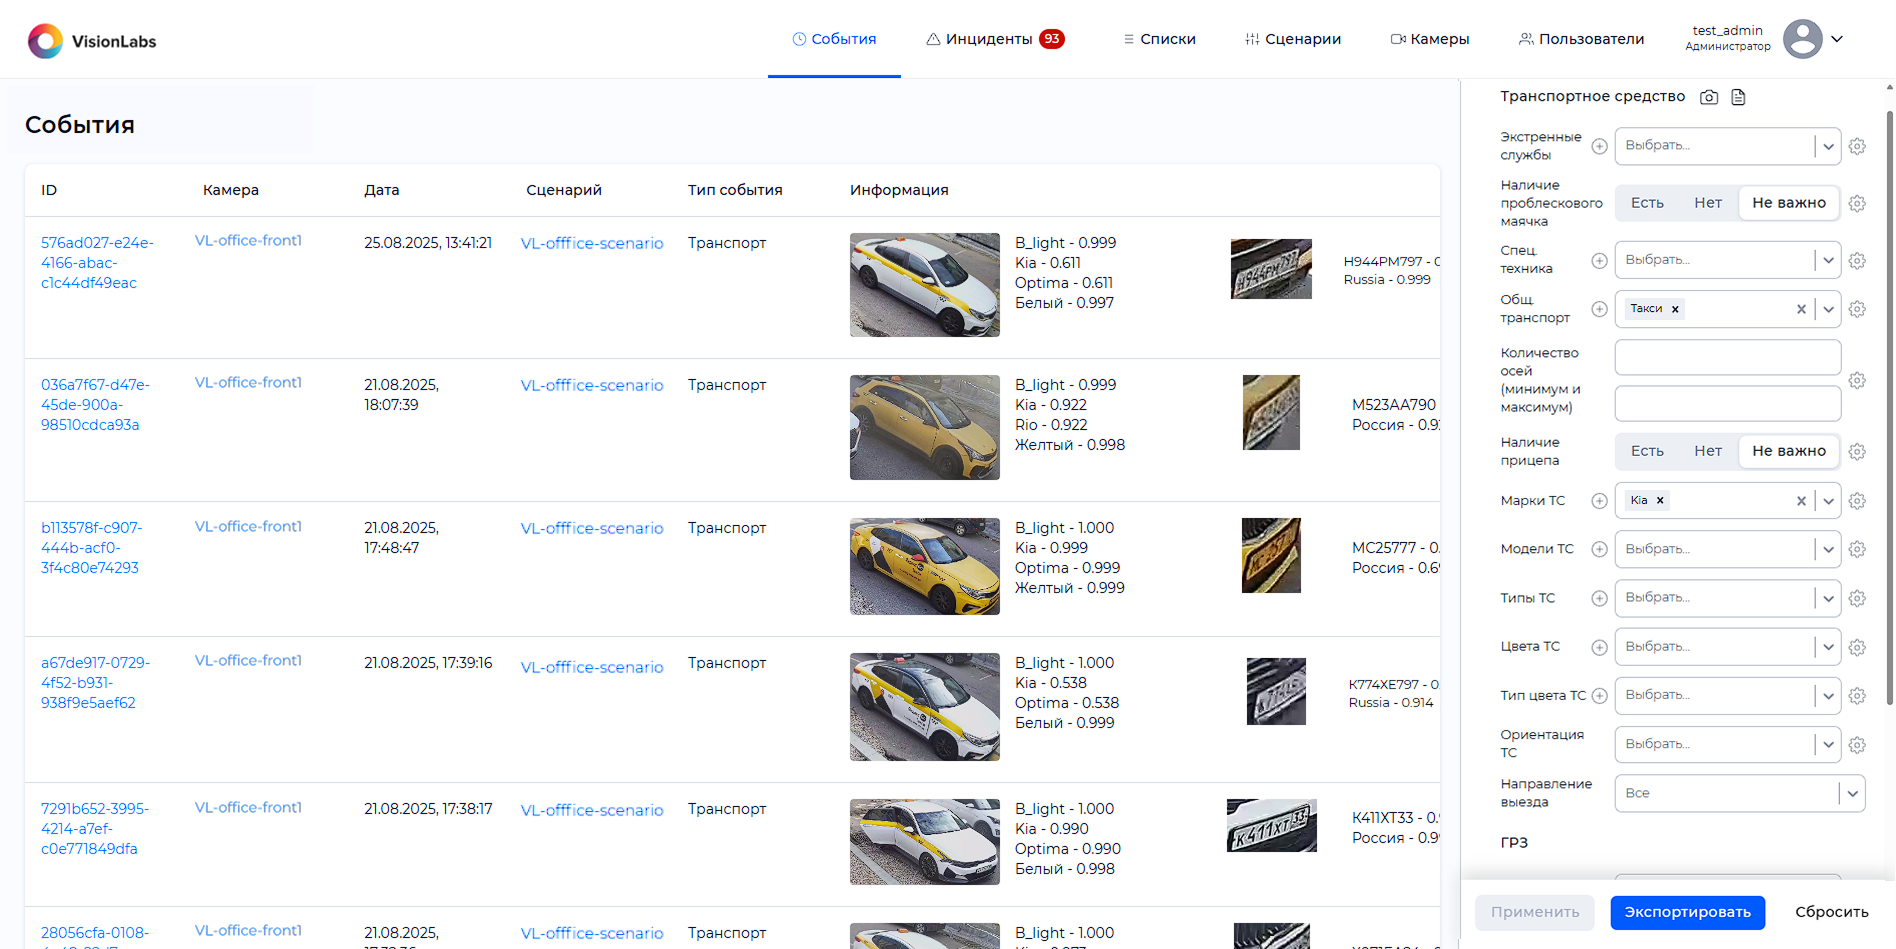Viewport: 1896px width, 949px height.
Task: Expand the test_admin account chevron
Action: pos(1837,39)
